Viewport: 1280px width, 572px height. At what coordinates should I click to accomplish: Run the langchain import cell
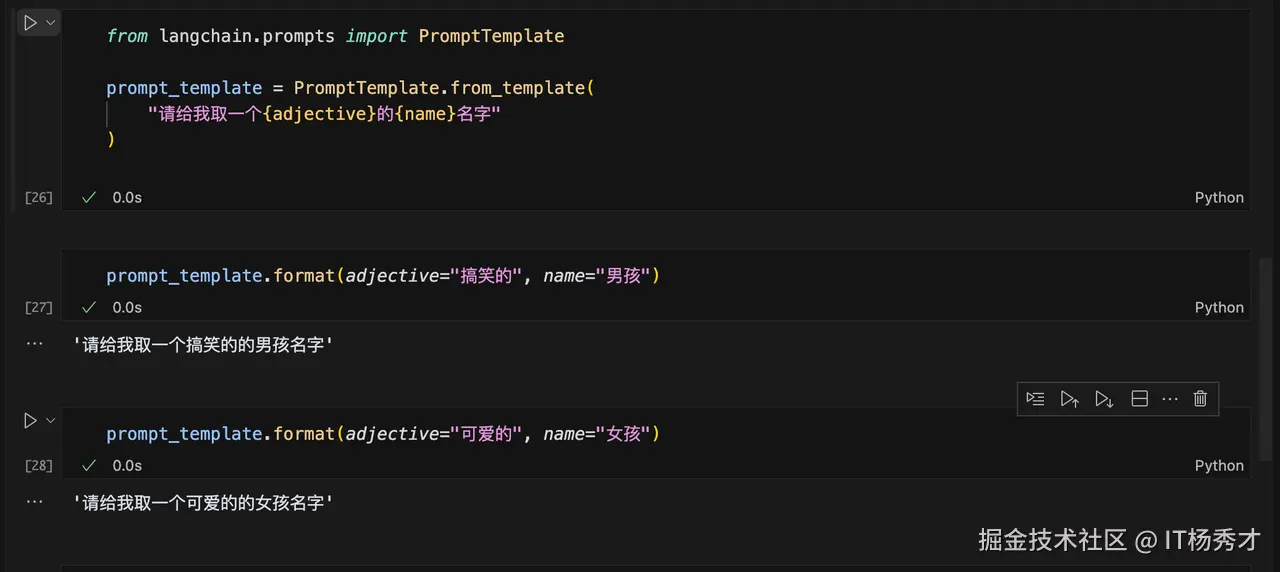pos(30,23)
